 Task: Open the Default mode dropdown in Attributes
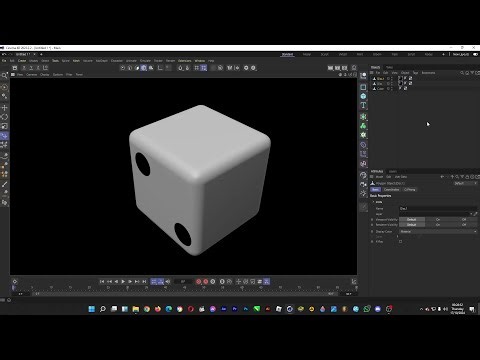(466, 183)
